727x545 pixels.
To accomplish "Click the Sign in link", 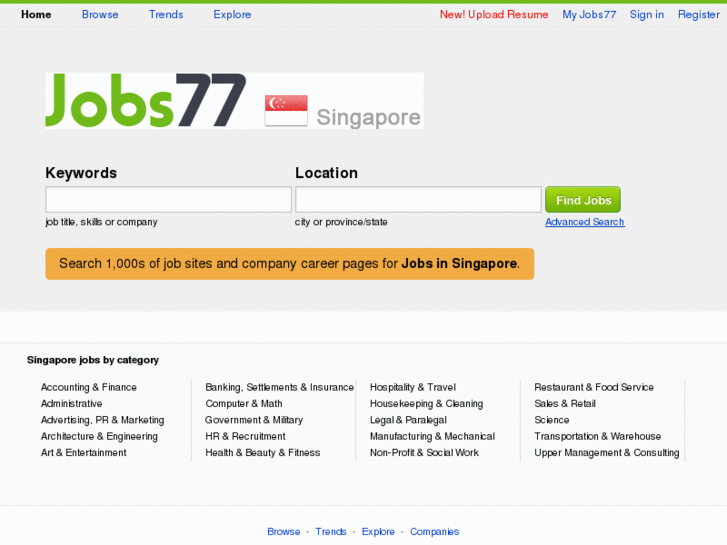I will 647,14.
